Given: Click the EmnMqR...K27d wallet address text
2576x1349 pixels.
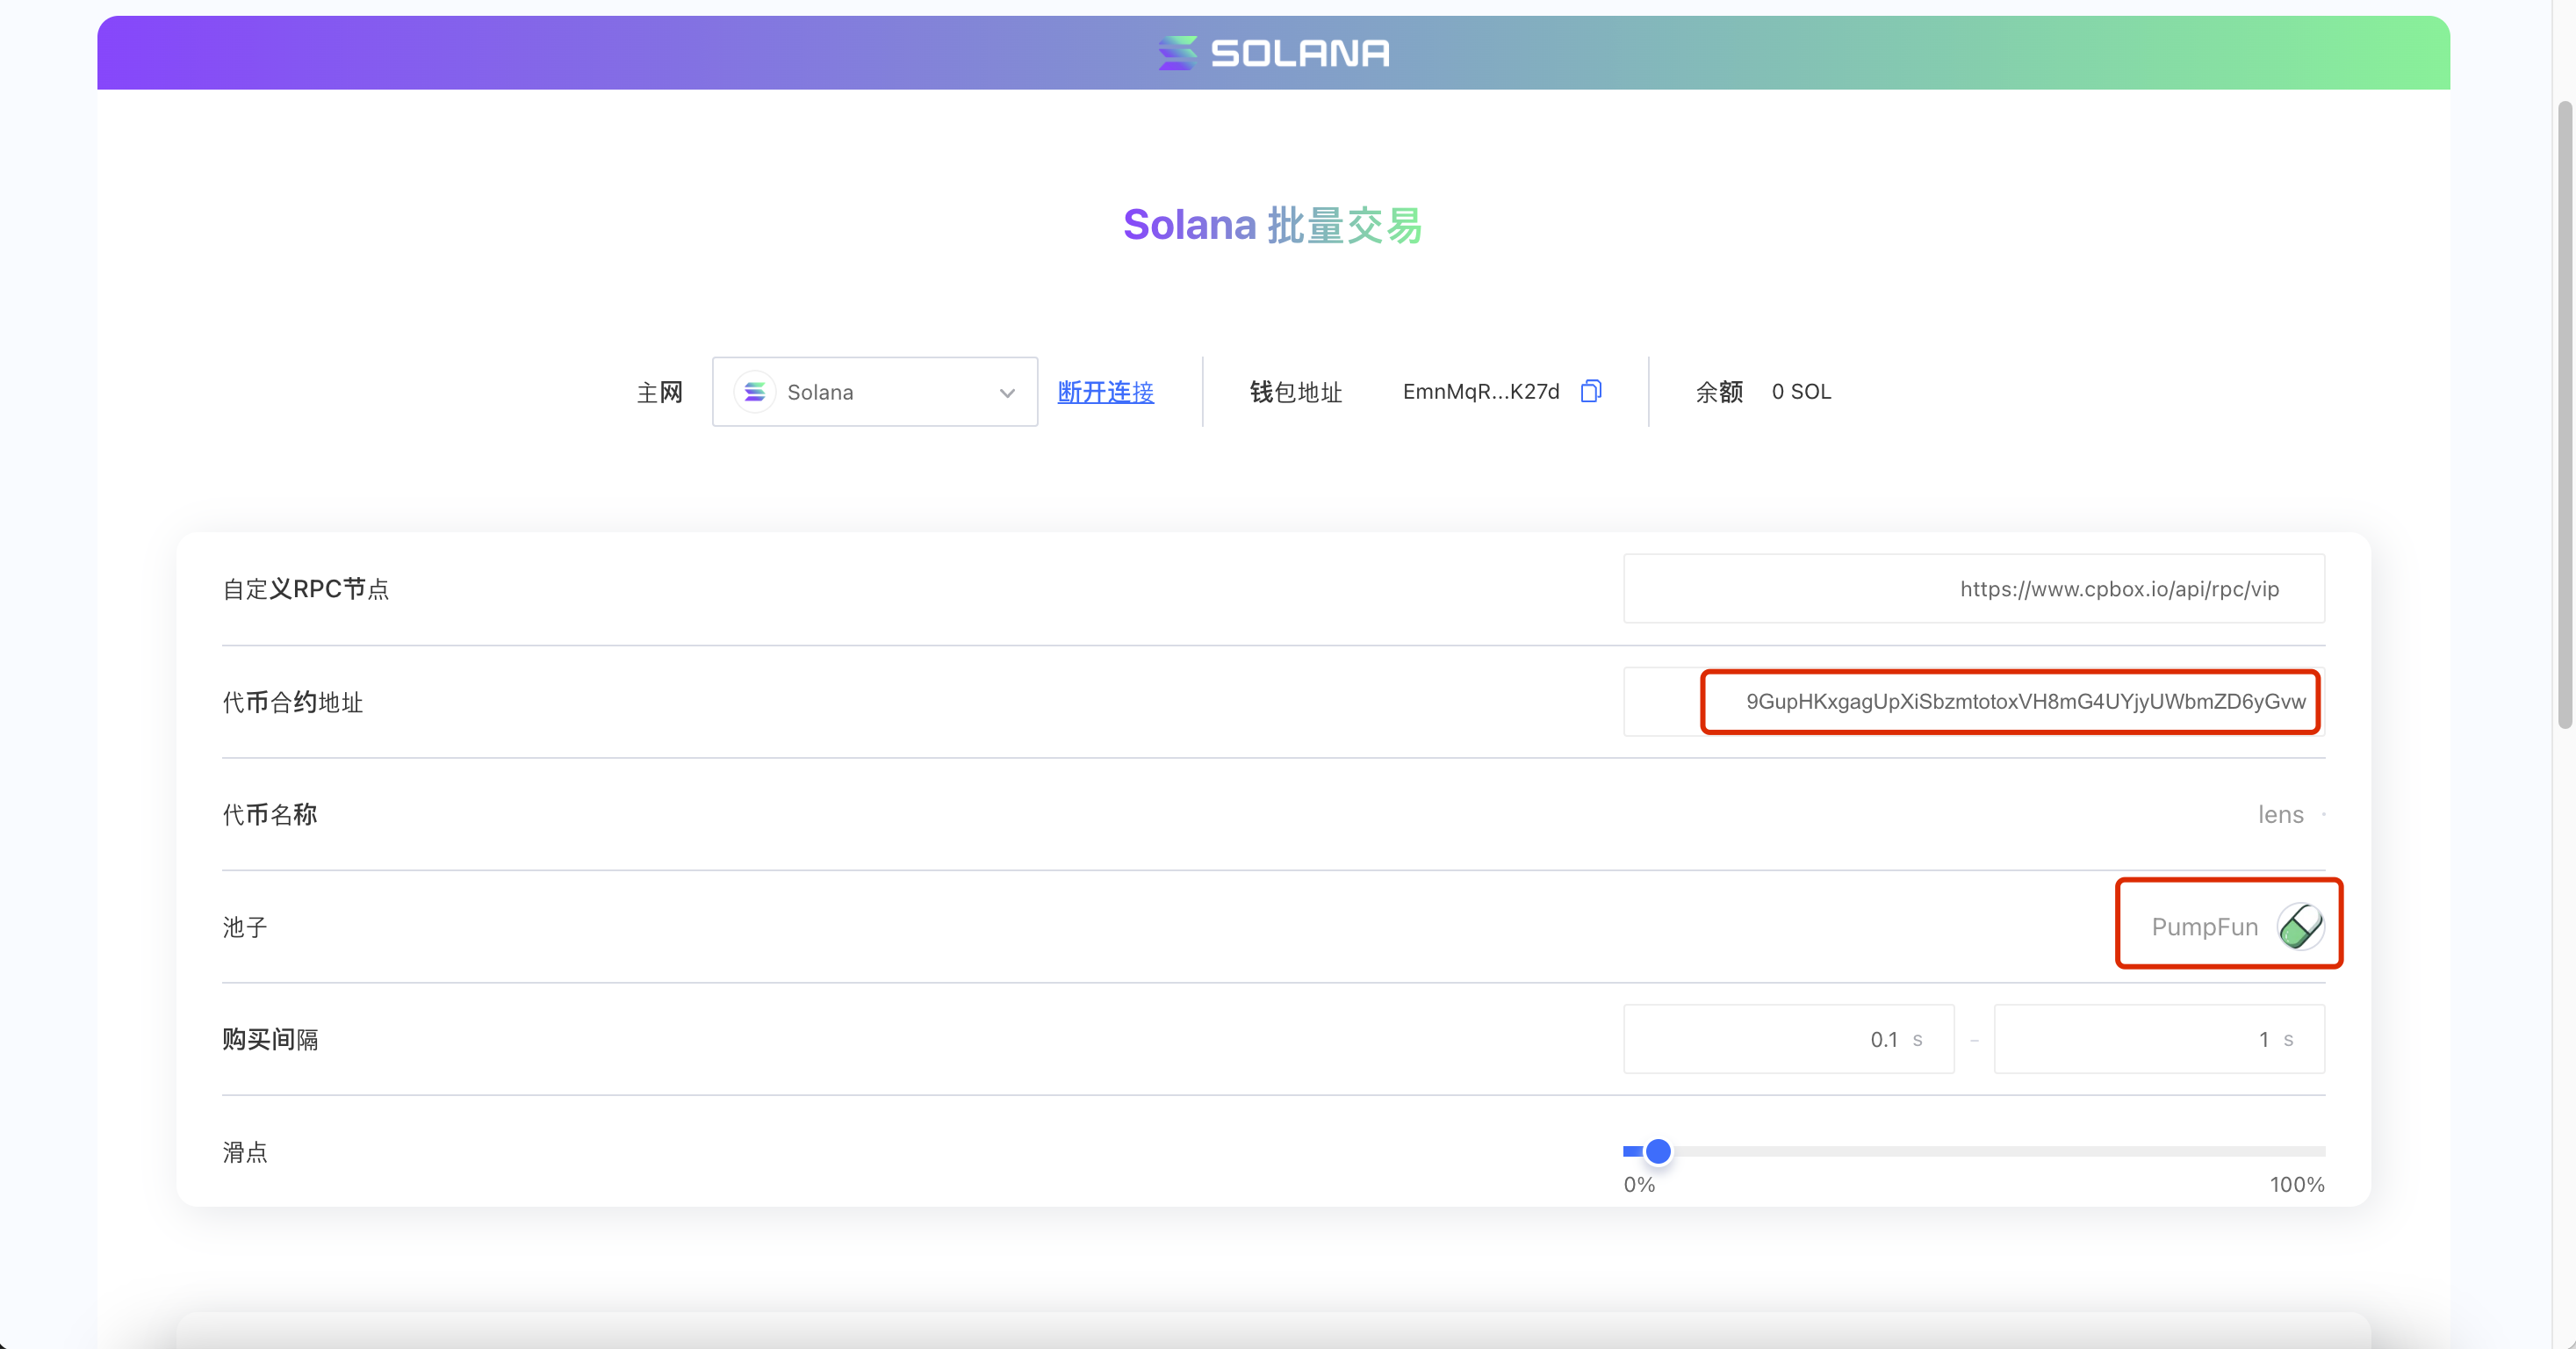Looking at the screenshot, I should 1480,392.
